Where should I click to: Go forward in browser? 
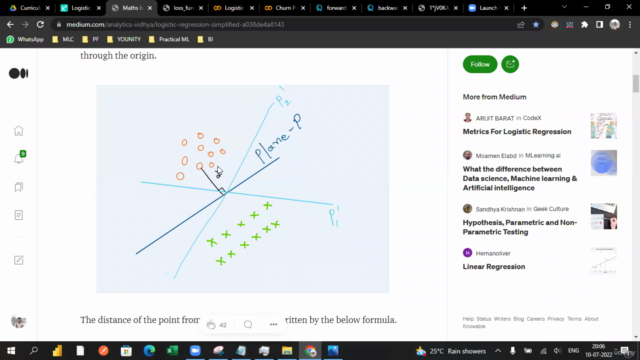click(25, 24)
